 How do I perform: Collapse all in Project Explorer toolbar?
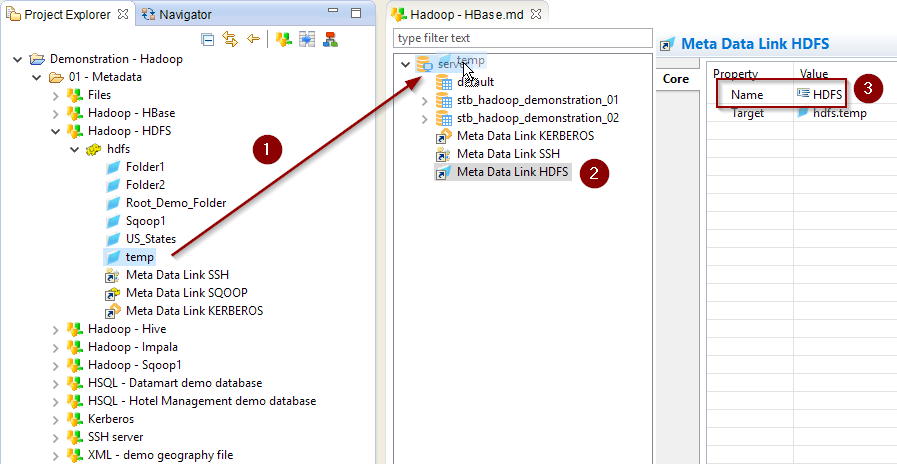(x=209, y=39)
